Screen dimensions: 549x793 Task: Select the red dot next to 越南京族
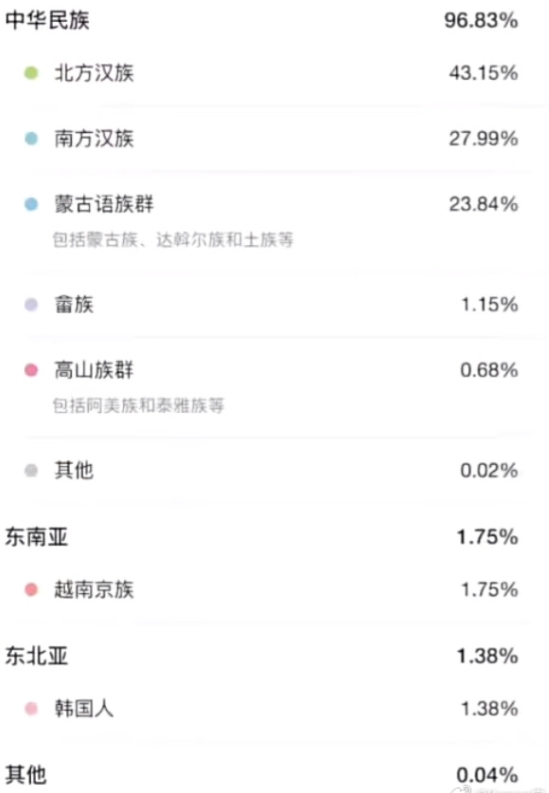31,590
